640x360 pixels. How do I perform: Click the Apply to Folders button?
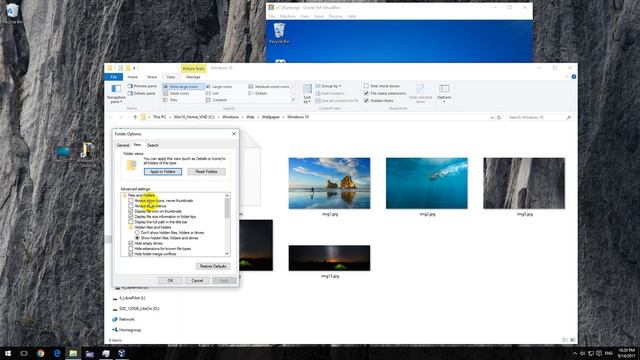[163, 172]
